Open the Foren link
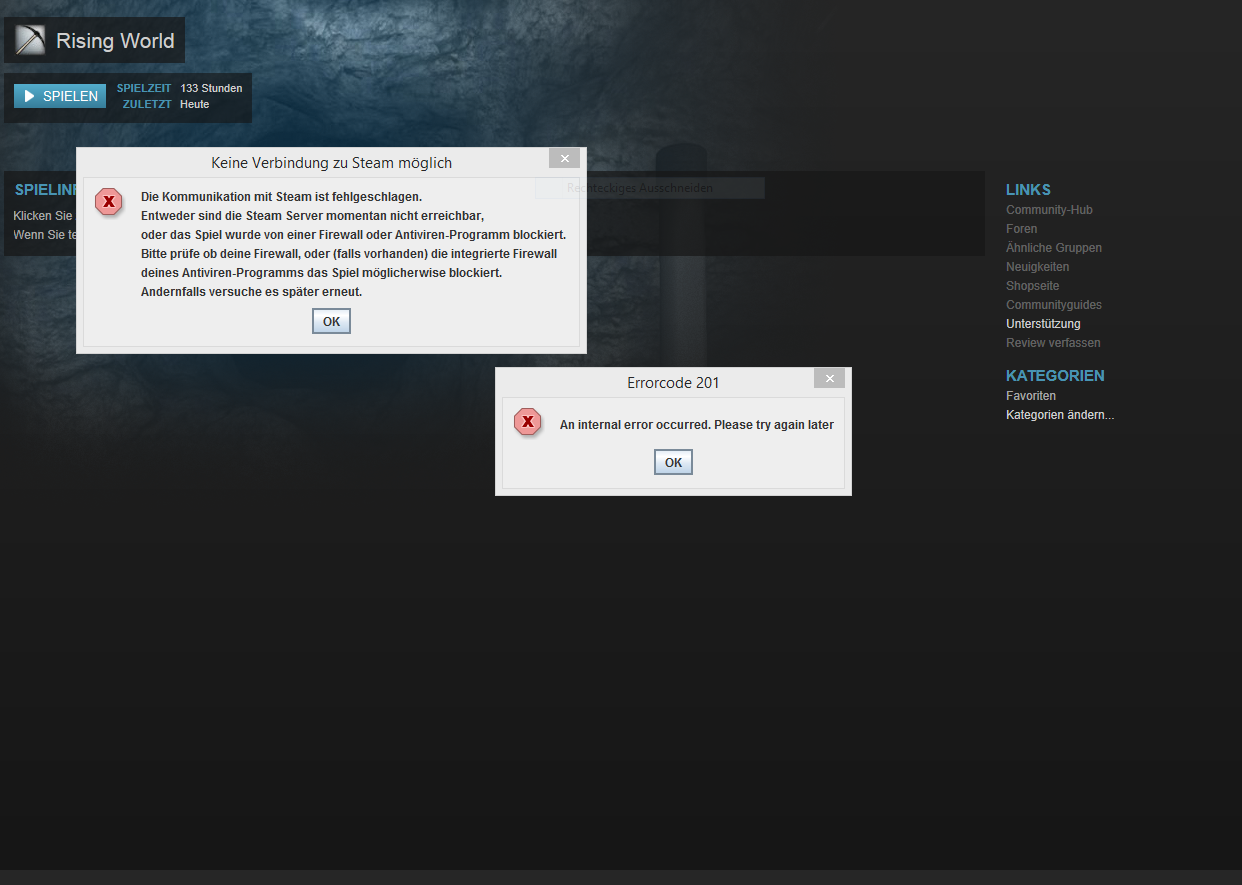 [1021, 229]
